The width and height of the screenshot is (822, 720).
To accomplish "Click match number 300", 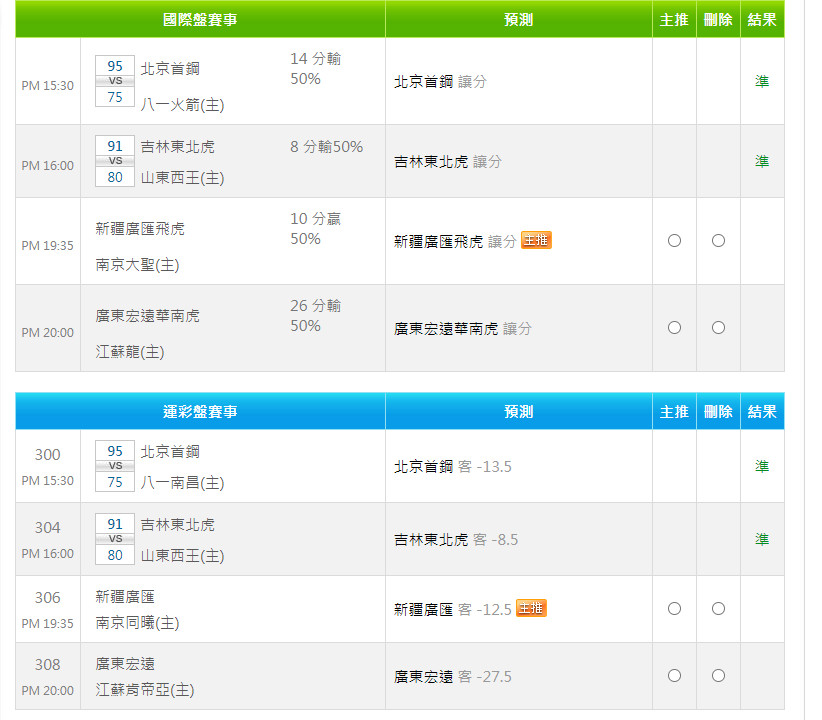I will coord(48,455).
